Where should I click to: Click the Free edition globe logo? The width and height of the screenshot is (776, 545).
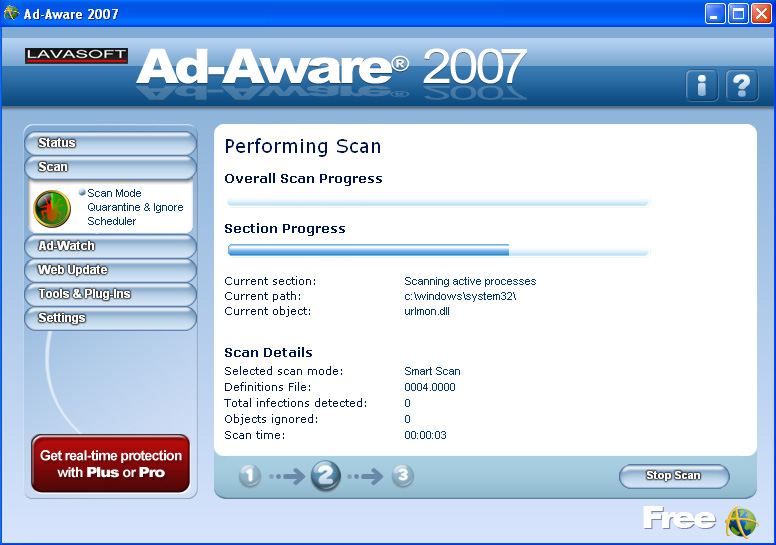point(741,522)
